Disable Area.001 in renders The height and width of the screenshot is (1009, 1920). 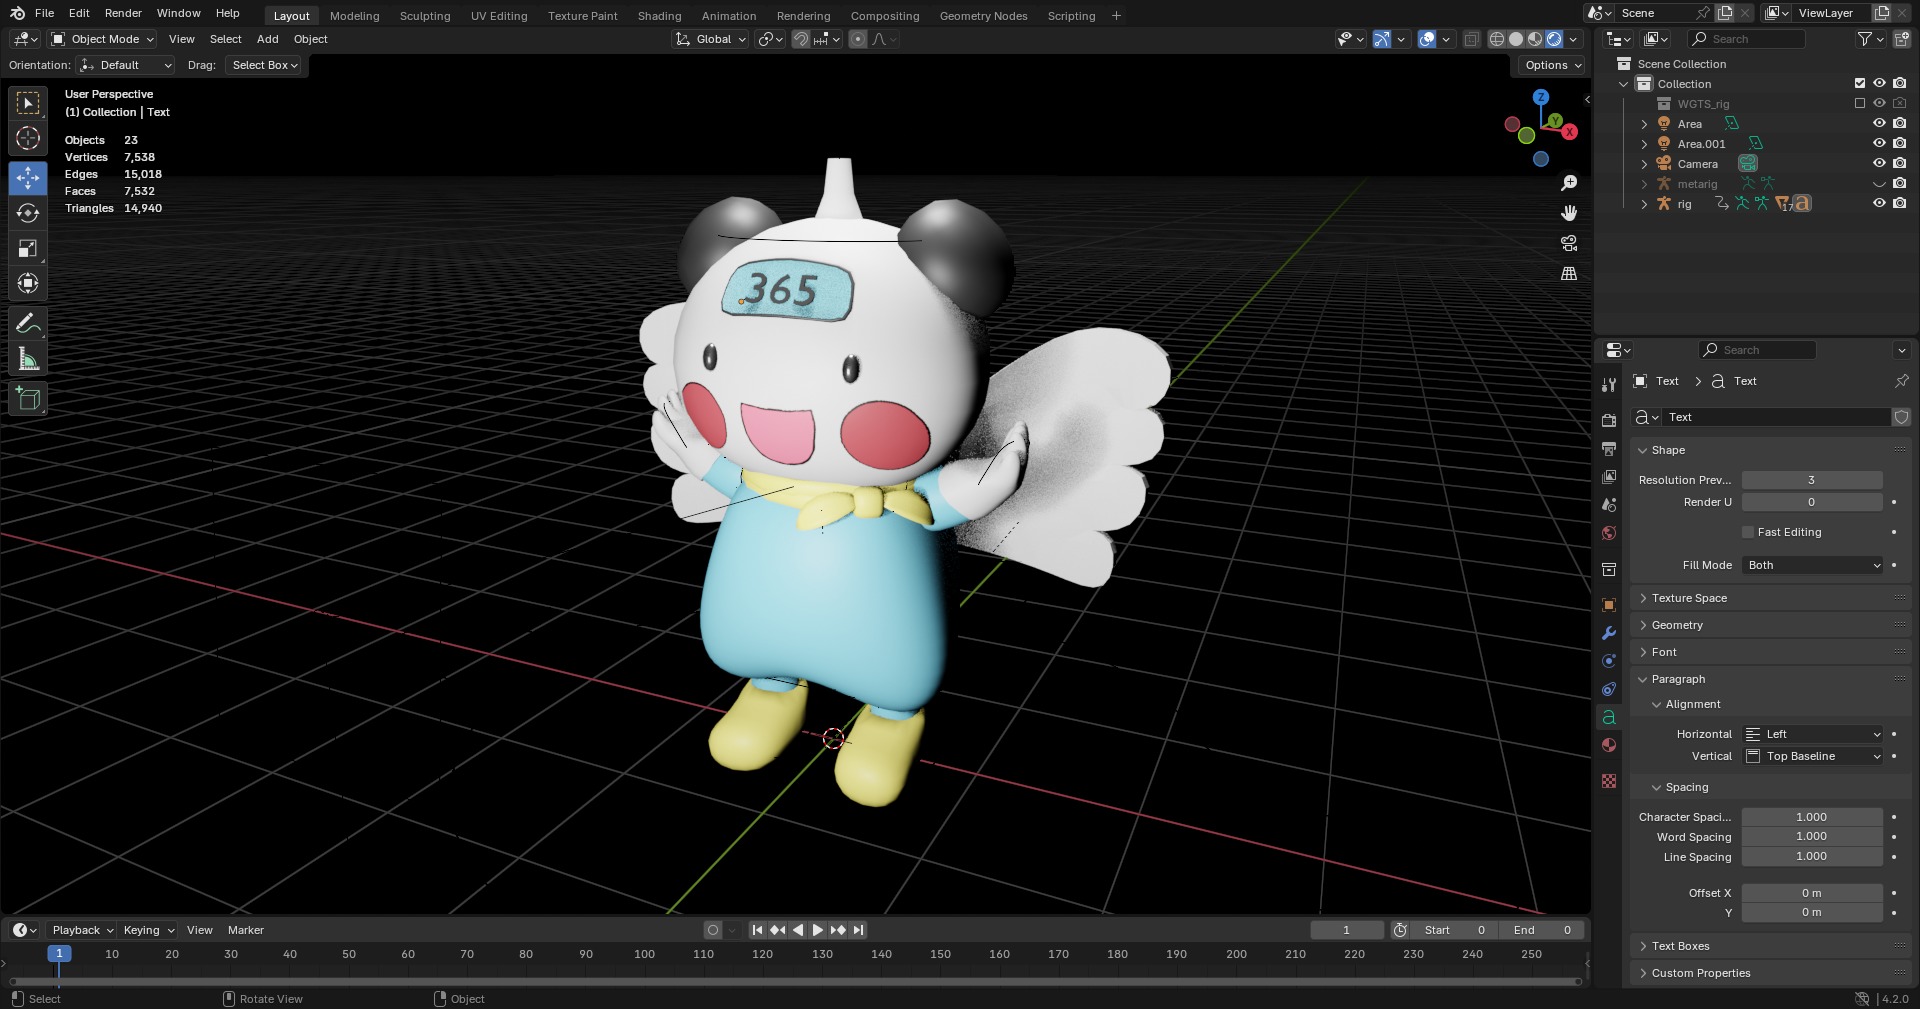coord(1900,144)
